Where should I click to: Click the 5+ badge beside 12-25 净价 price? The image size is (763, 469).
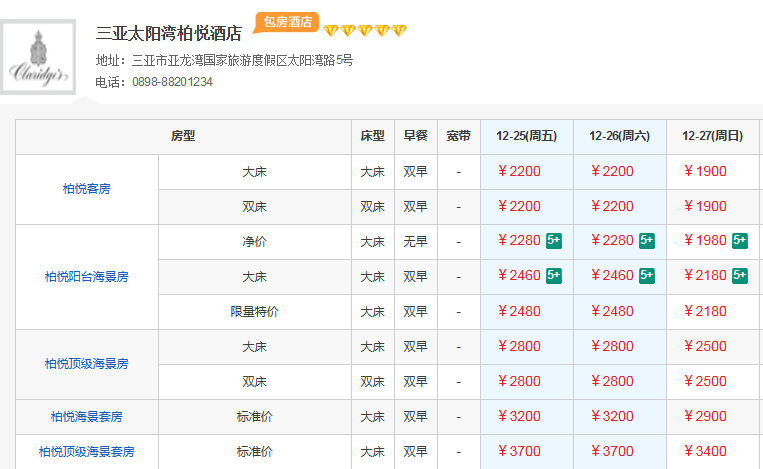coord(553,240)
